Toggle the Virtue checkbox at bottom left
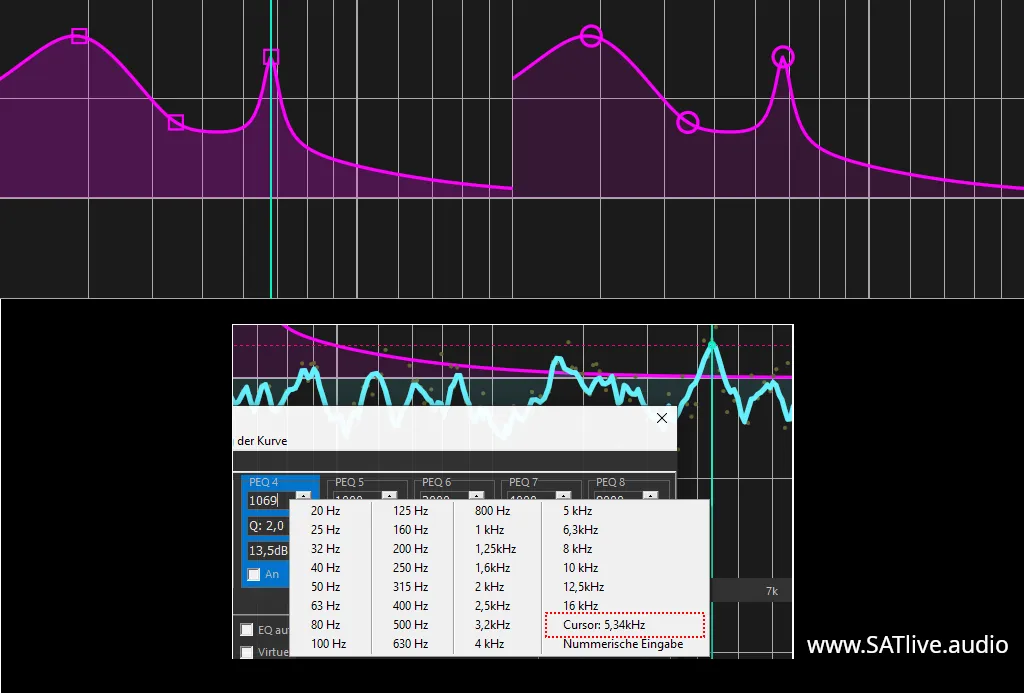 (x=246, y=652)
